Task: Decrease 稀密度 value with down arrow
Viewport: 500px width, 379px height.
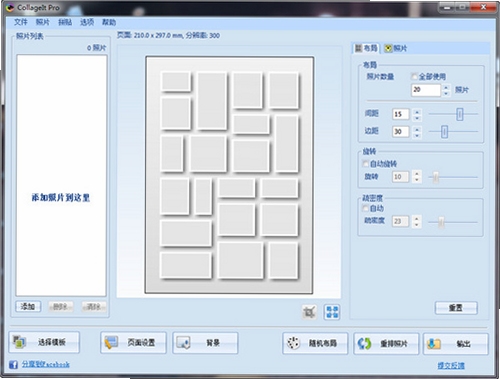Action: pyautogui.click(x=417, y=224)
